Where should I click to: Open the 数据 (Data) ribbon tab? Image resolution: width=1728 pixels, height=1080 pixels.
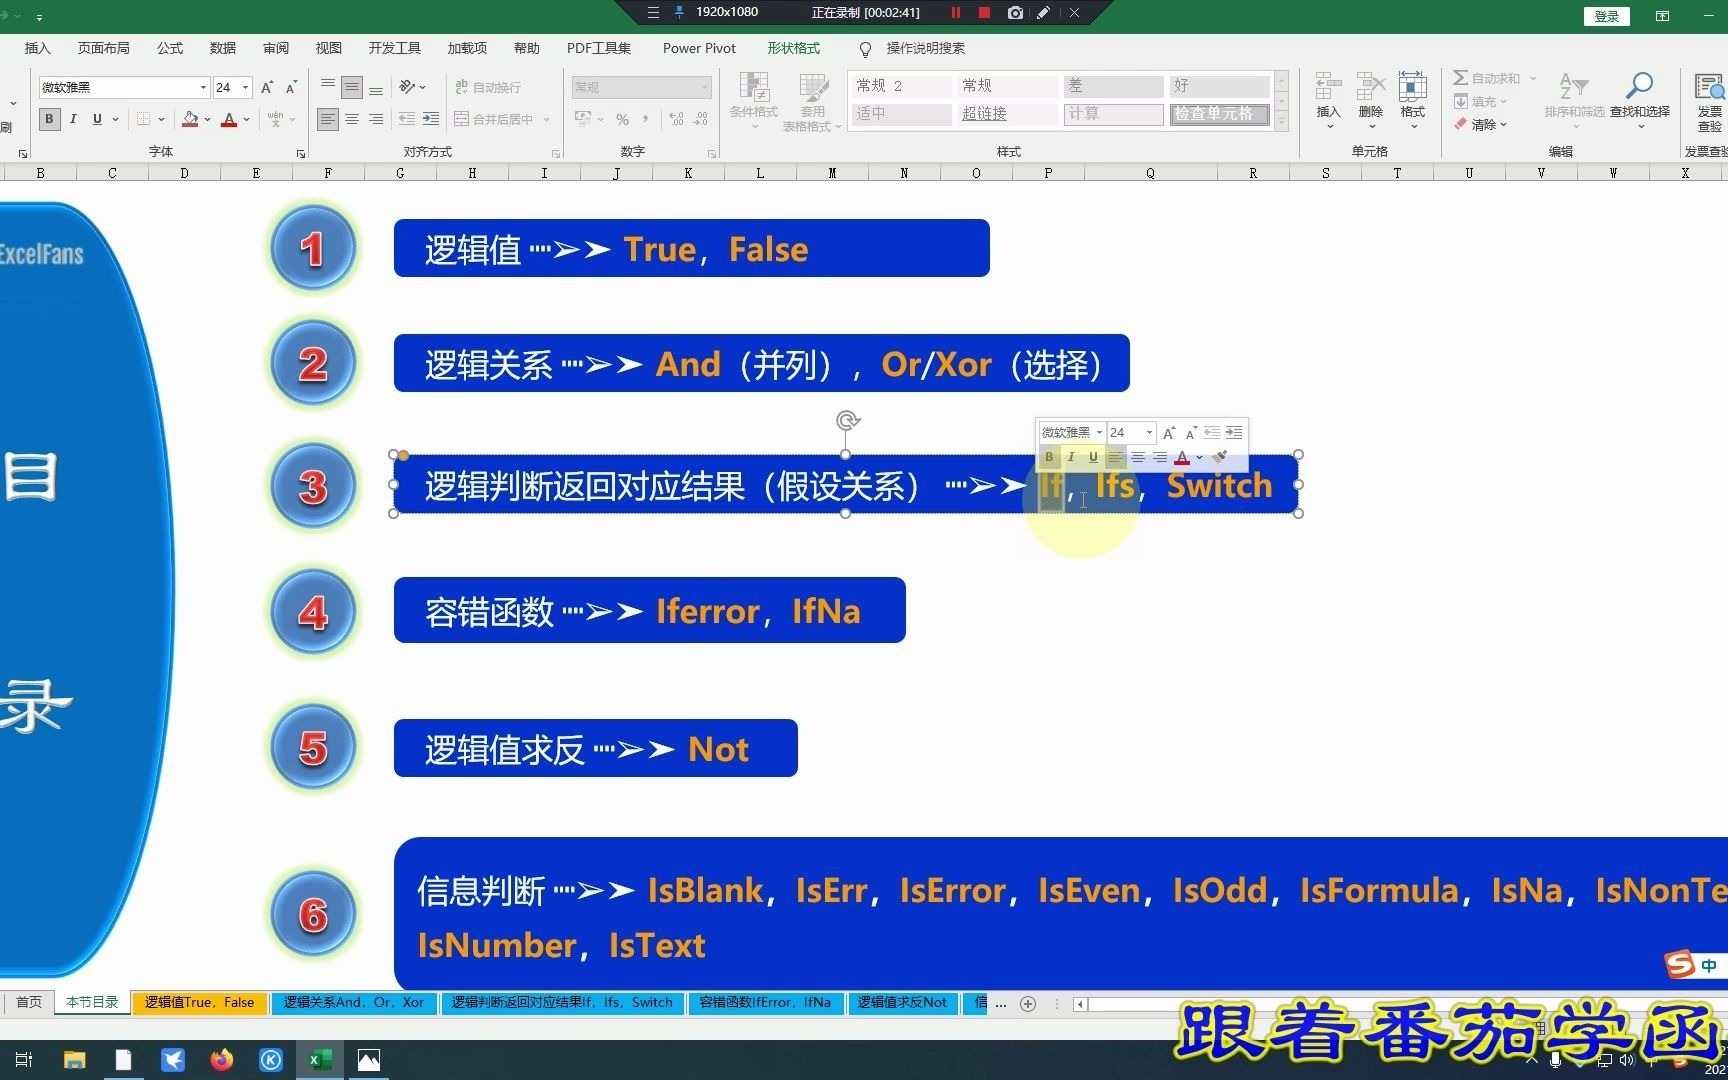(x=223, y=48)
